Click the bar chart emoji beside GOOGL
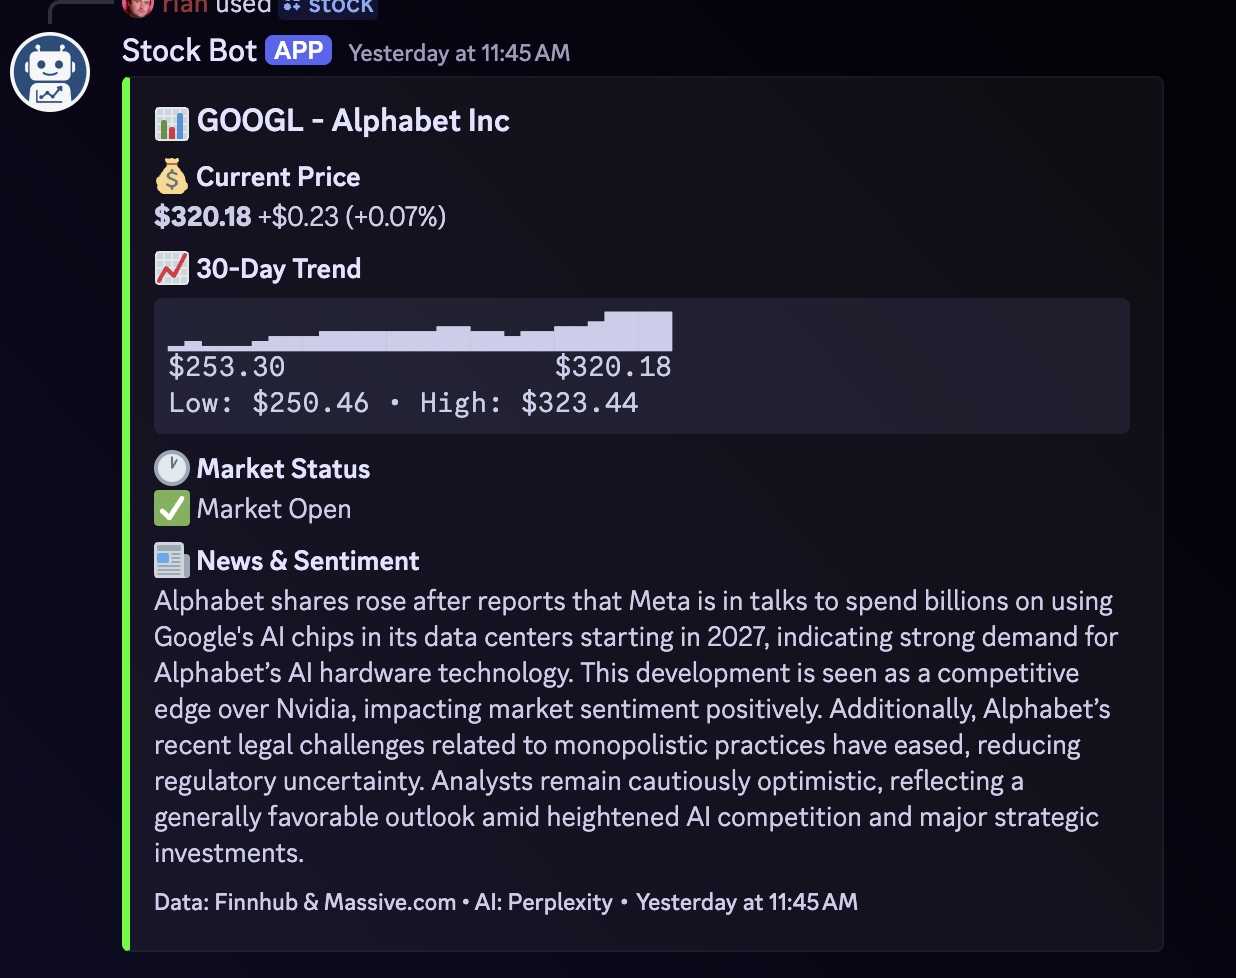The width and height of the screenshot is (1236, 978). (172, 122)
